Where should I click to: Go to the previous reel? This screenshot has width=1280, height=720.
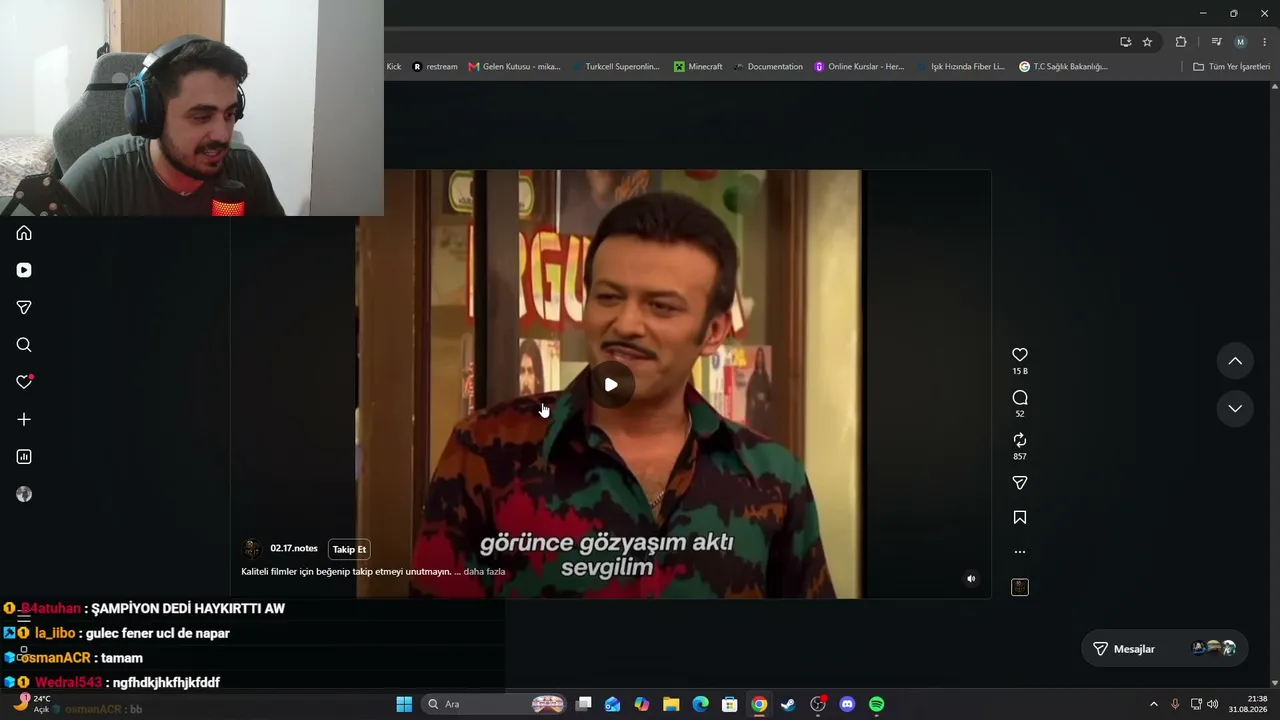pos(1235,361)
